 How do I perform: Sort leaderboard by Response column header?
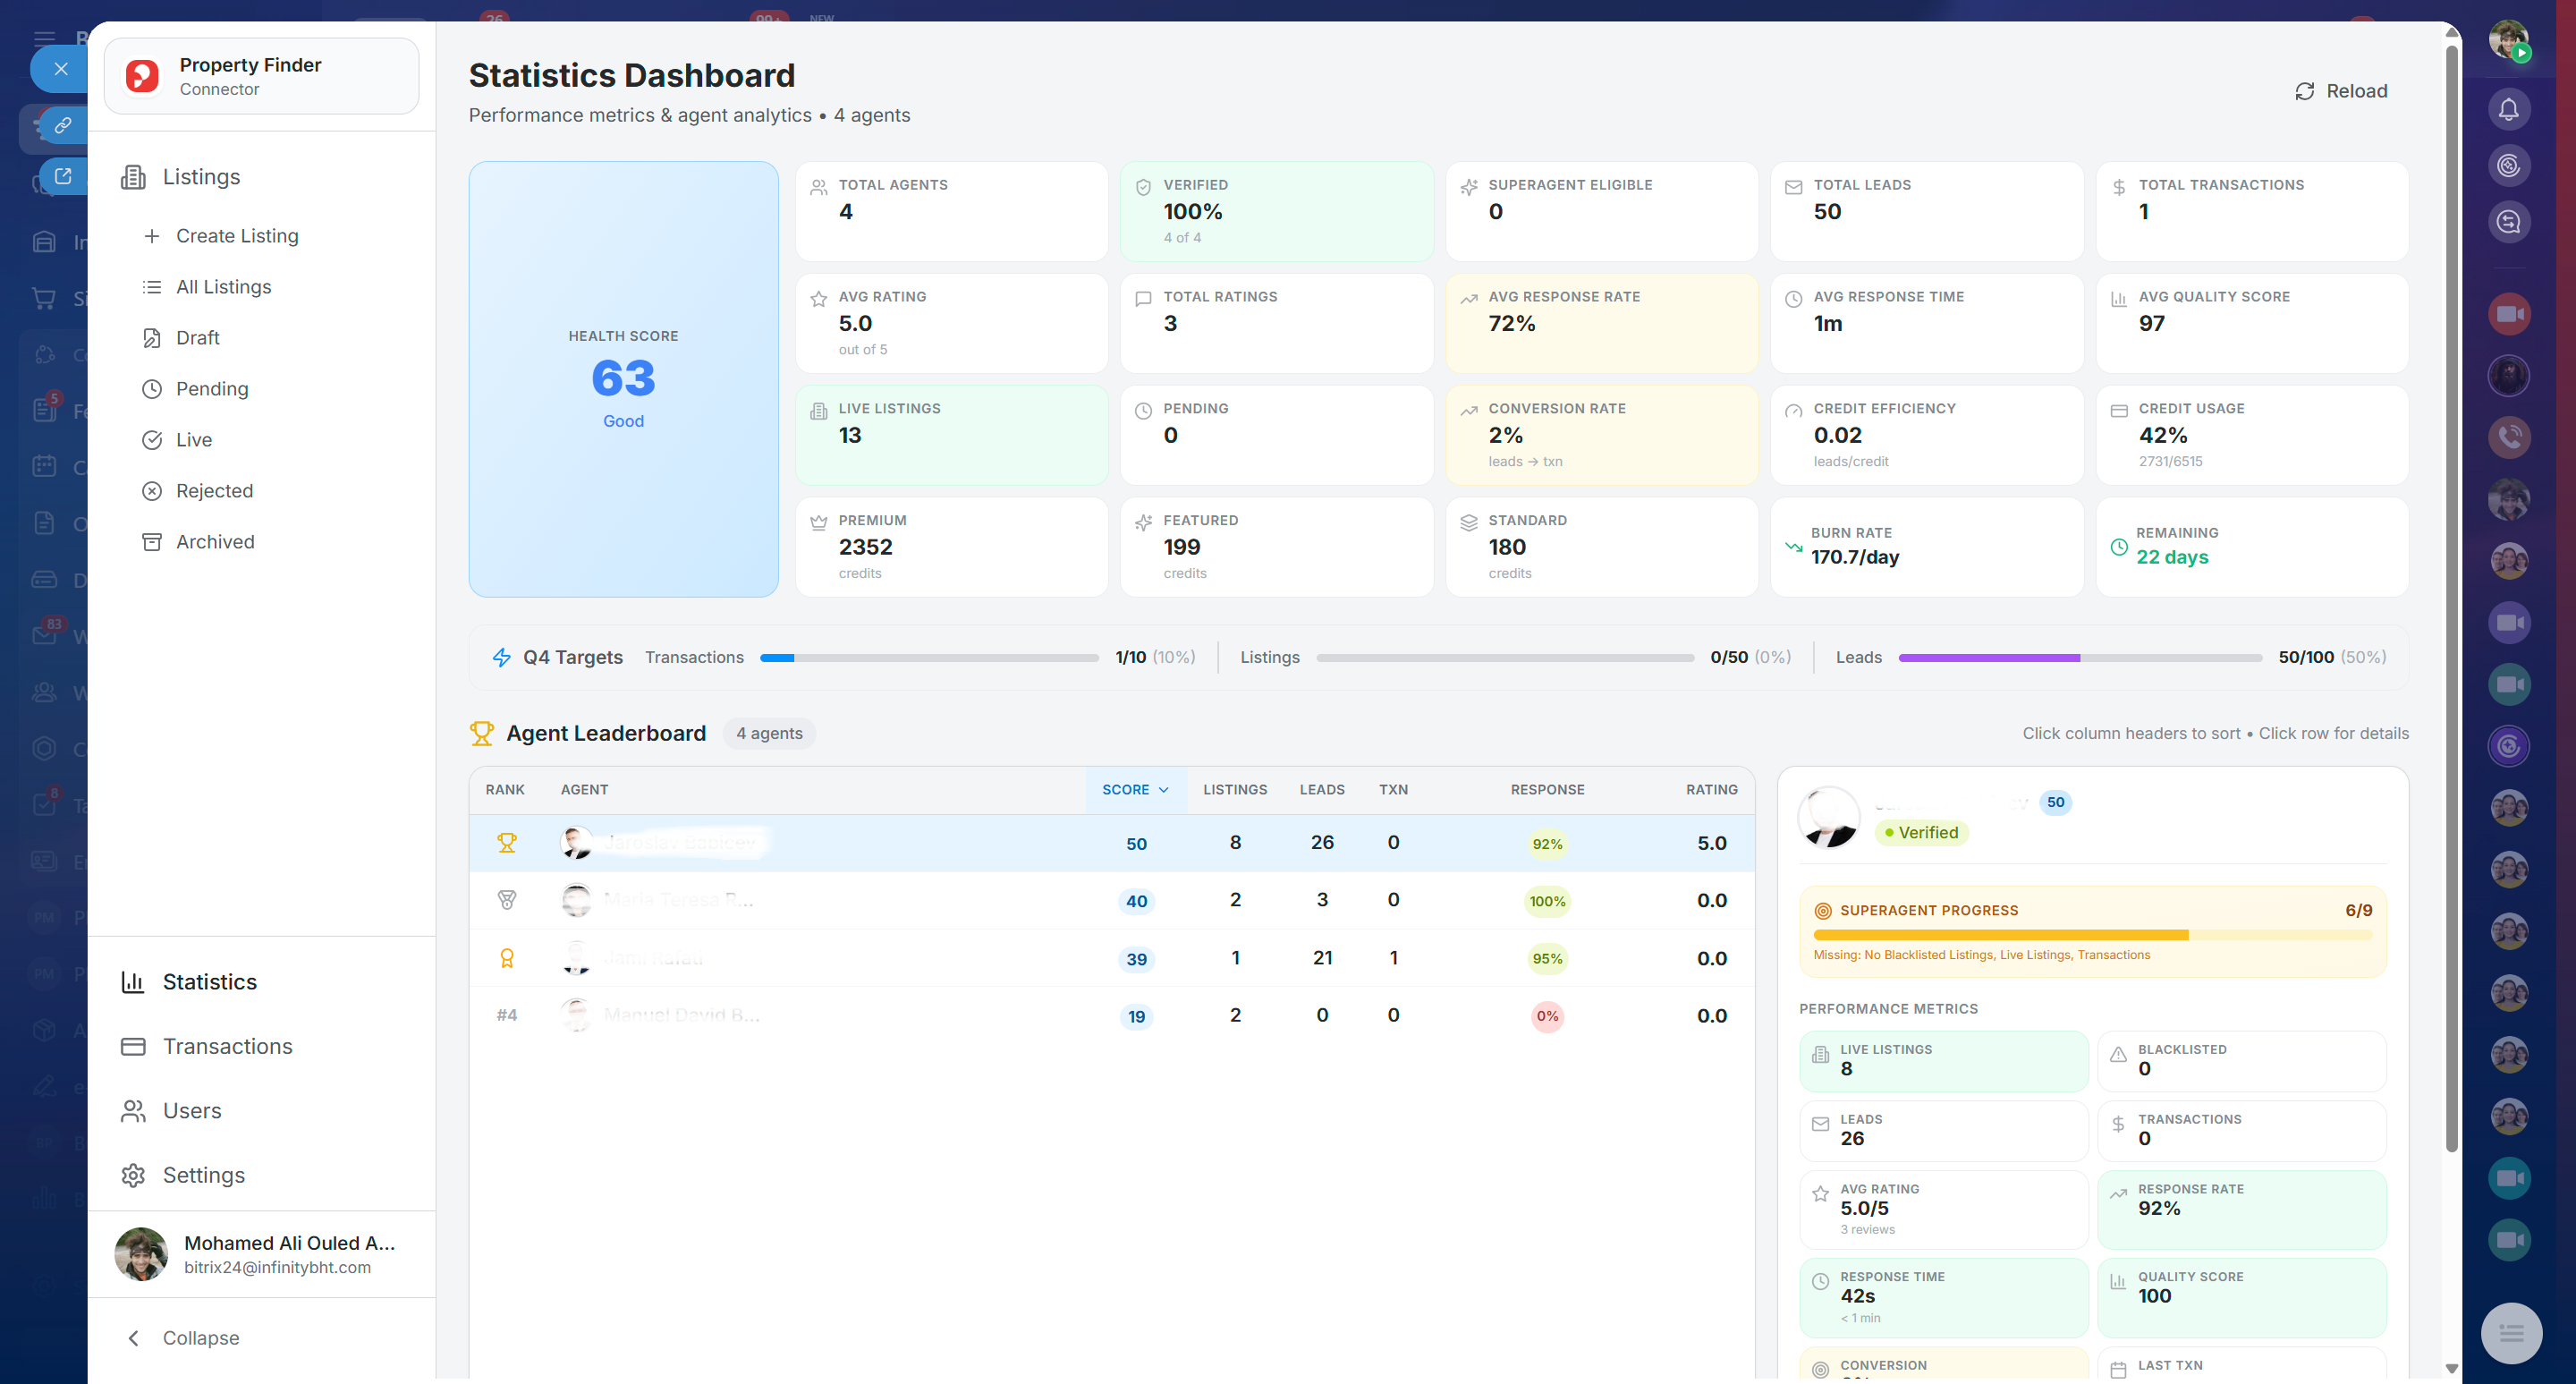(1546, 789)
